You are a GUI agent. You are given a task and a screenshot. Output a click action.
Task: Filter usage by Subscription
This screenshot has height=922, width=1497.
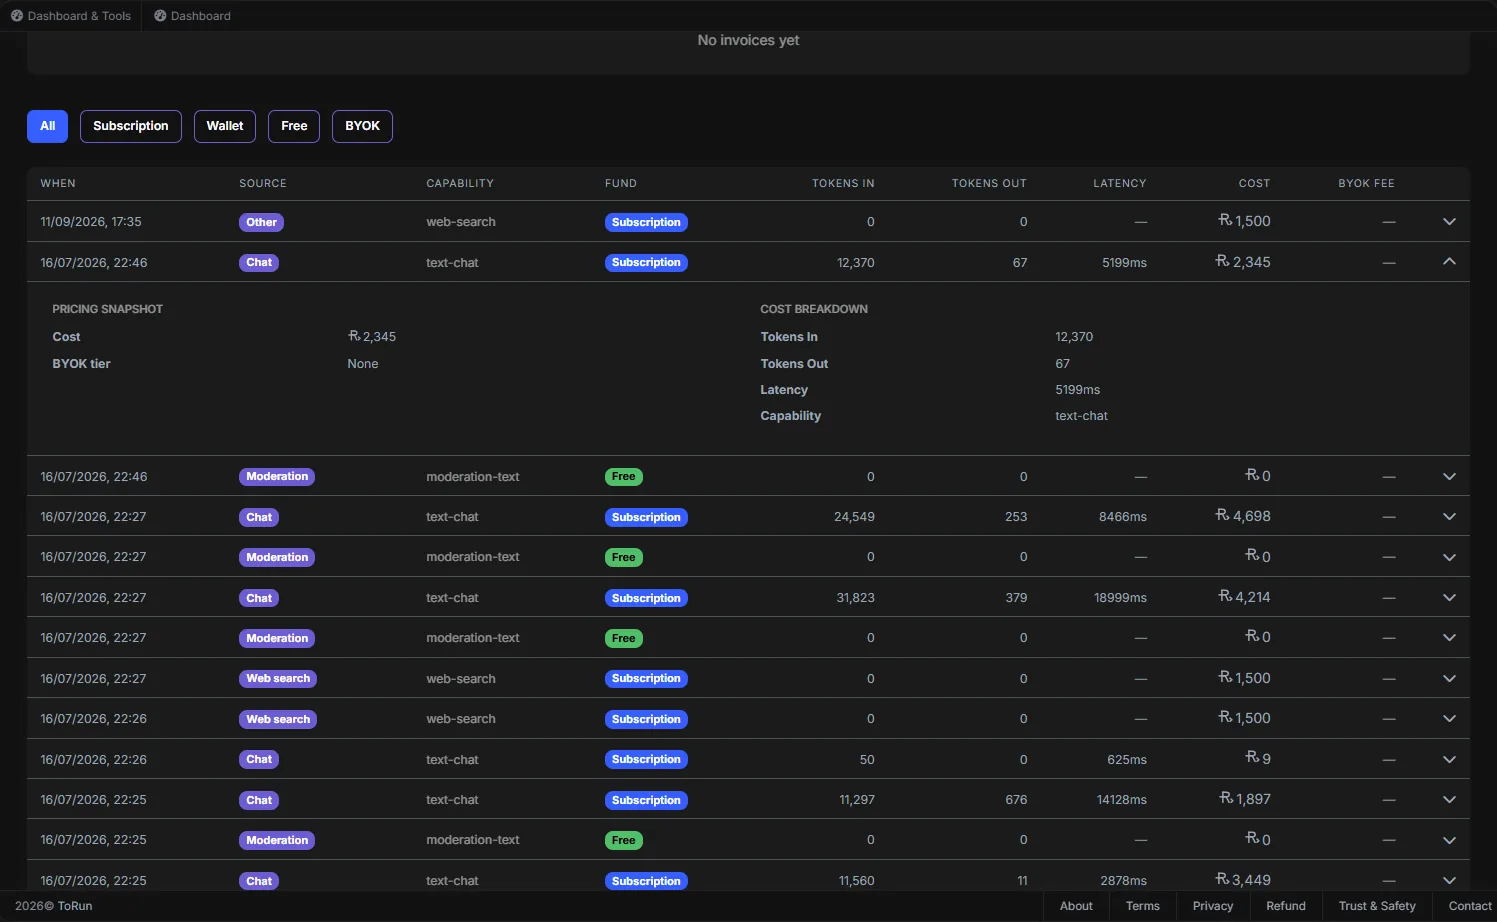click(131, 126)
